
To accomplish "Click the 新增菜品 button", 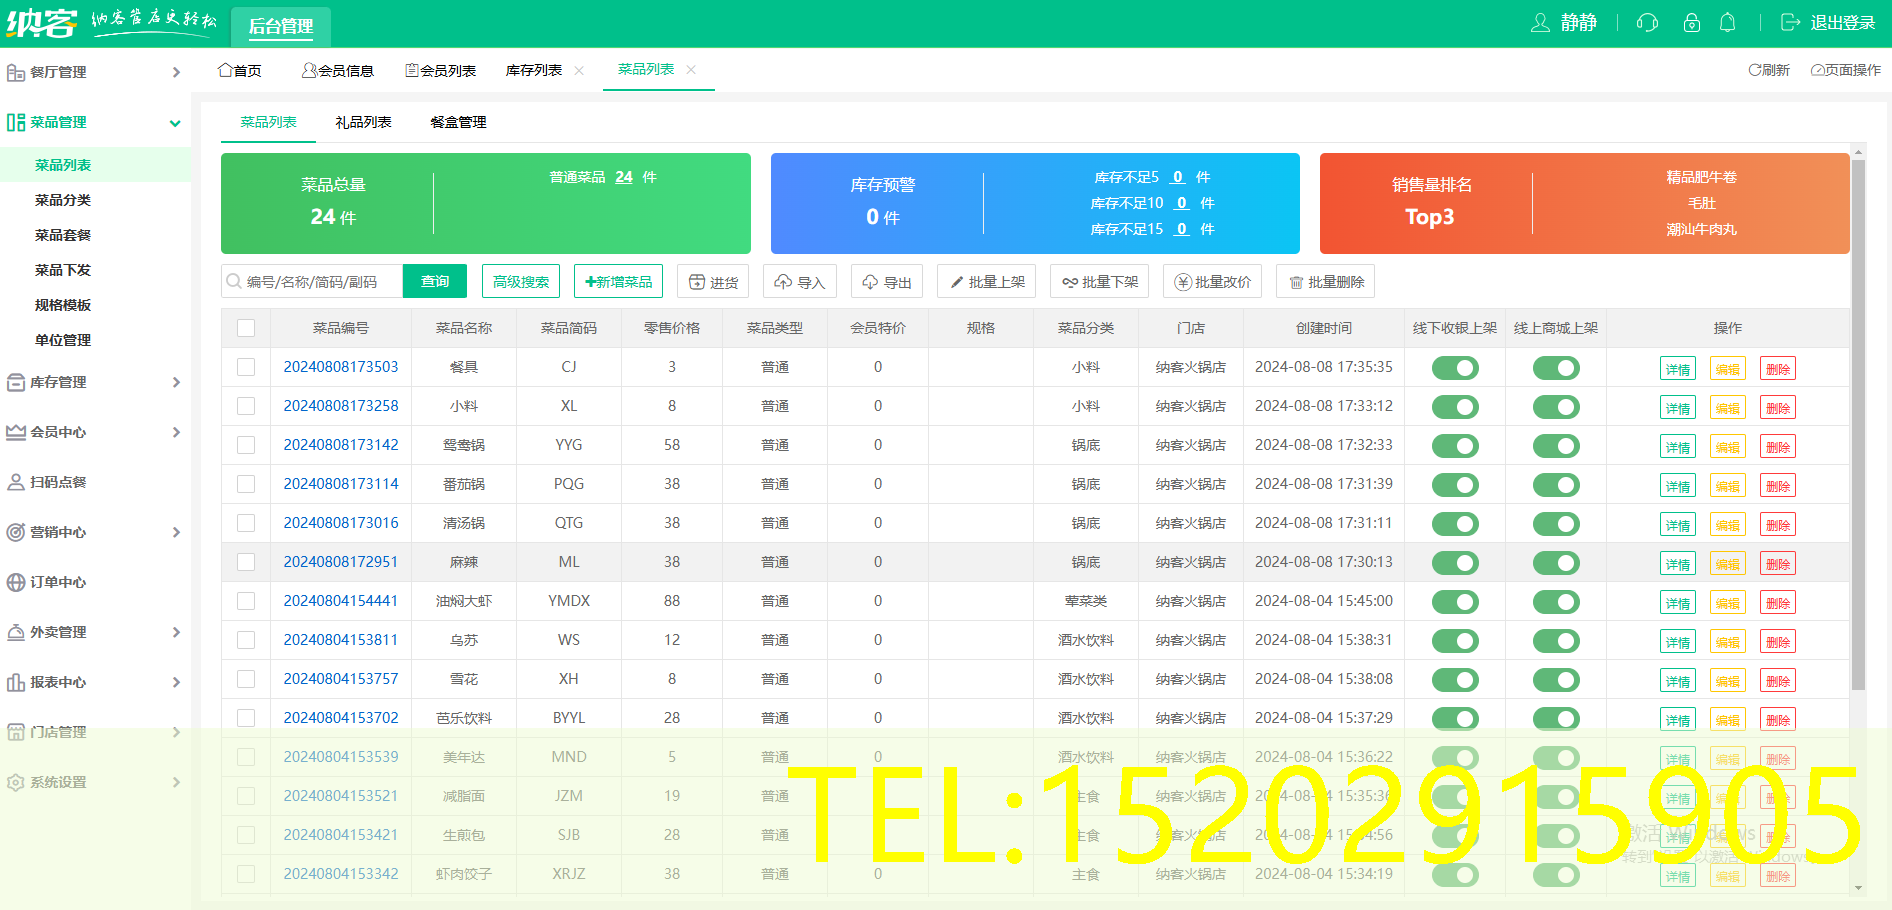I will pos(618,281).
